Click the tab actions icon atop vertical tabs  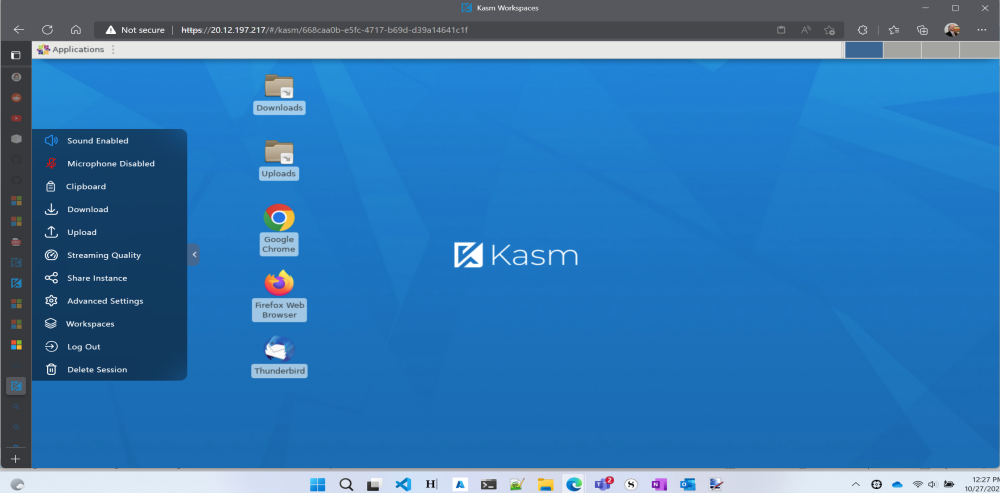(16, 55)
